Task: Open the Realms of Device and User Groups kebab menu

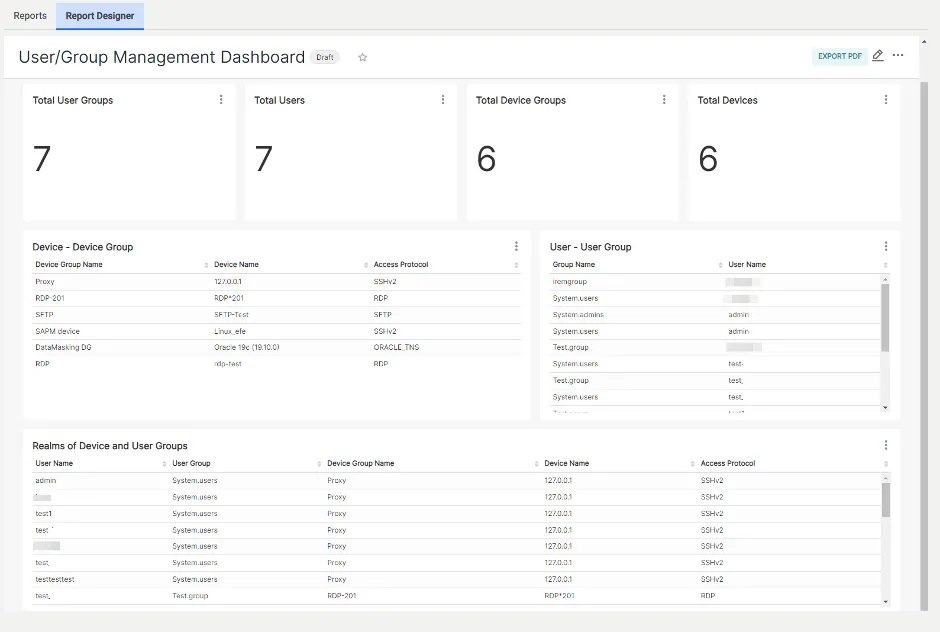Action: (886, 446)
